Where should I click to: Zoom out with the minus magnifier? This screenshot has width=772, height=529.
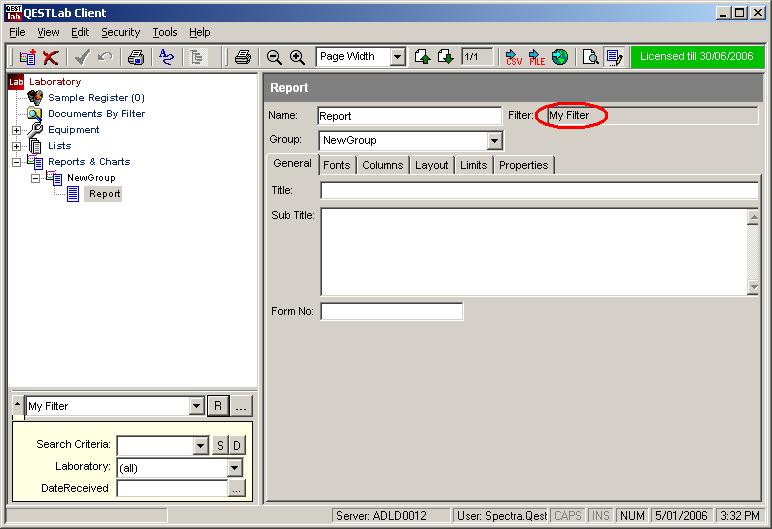pos(274,58)
